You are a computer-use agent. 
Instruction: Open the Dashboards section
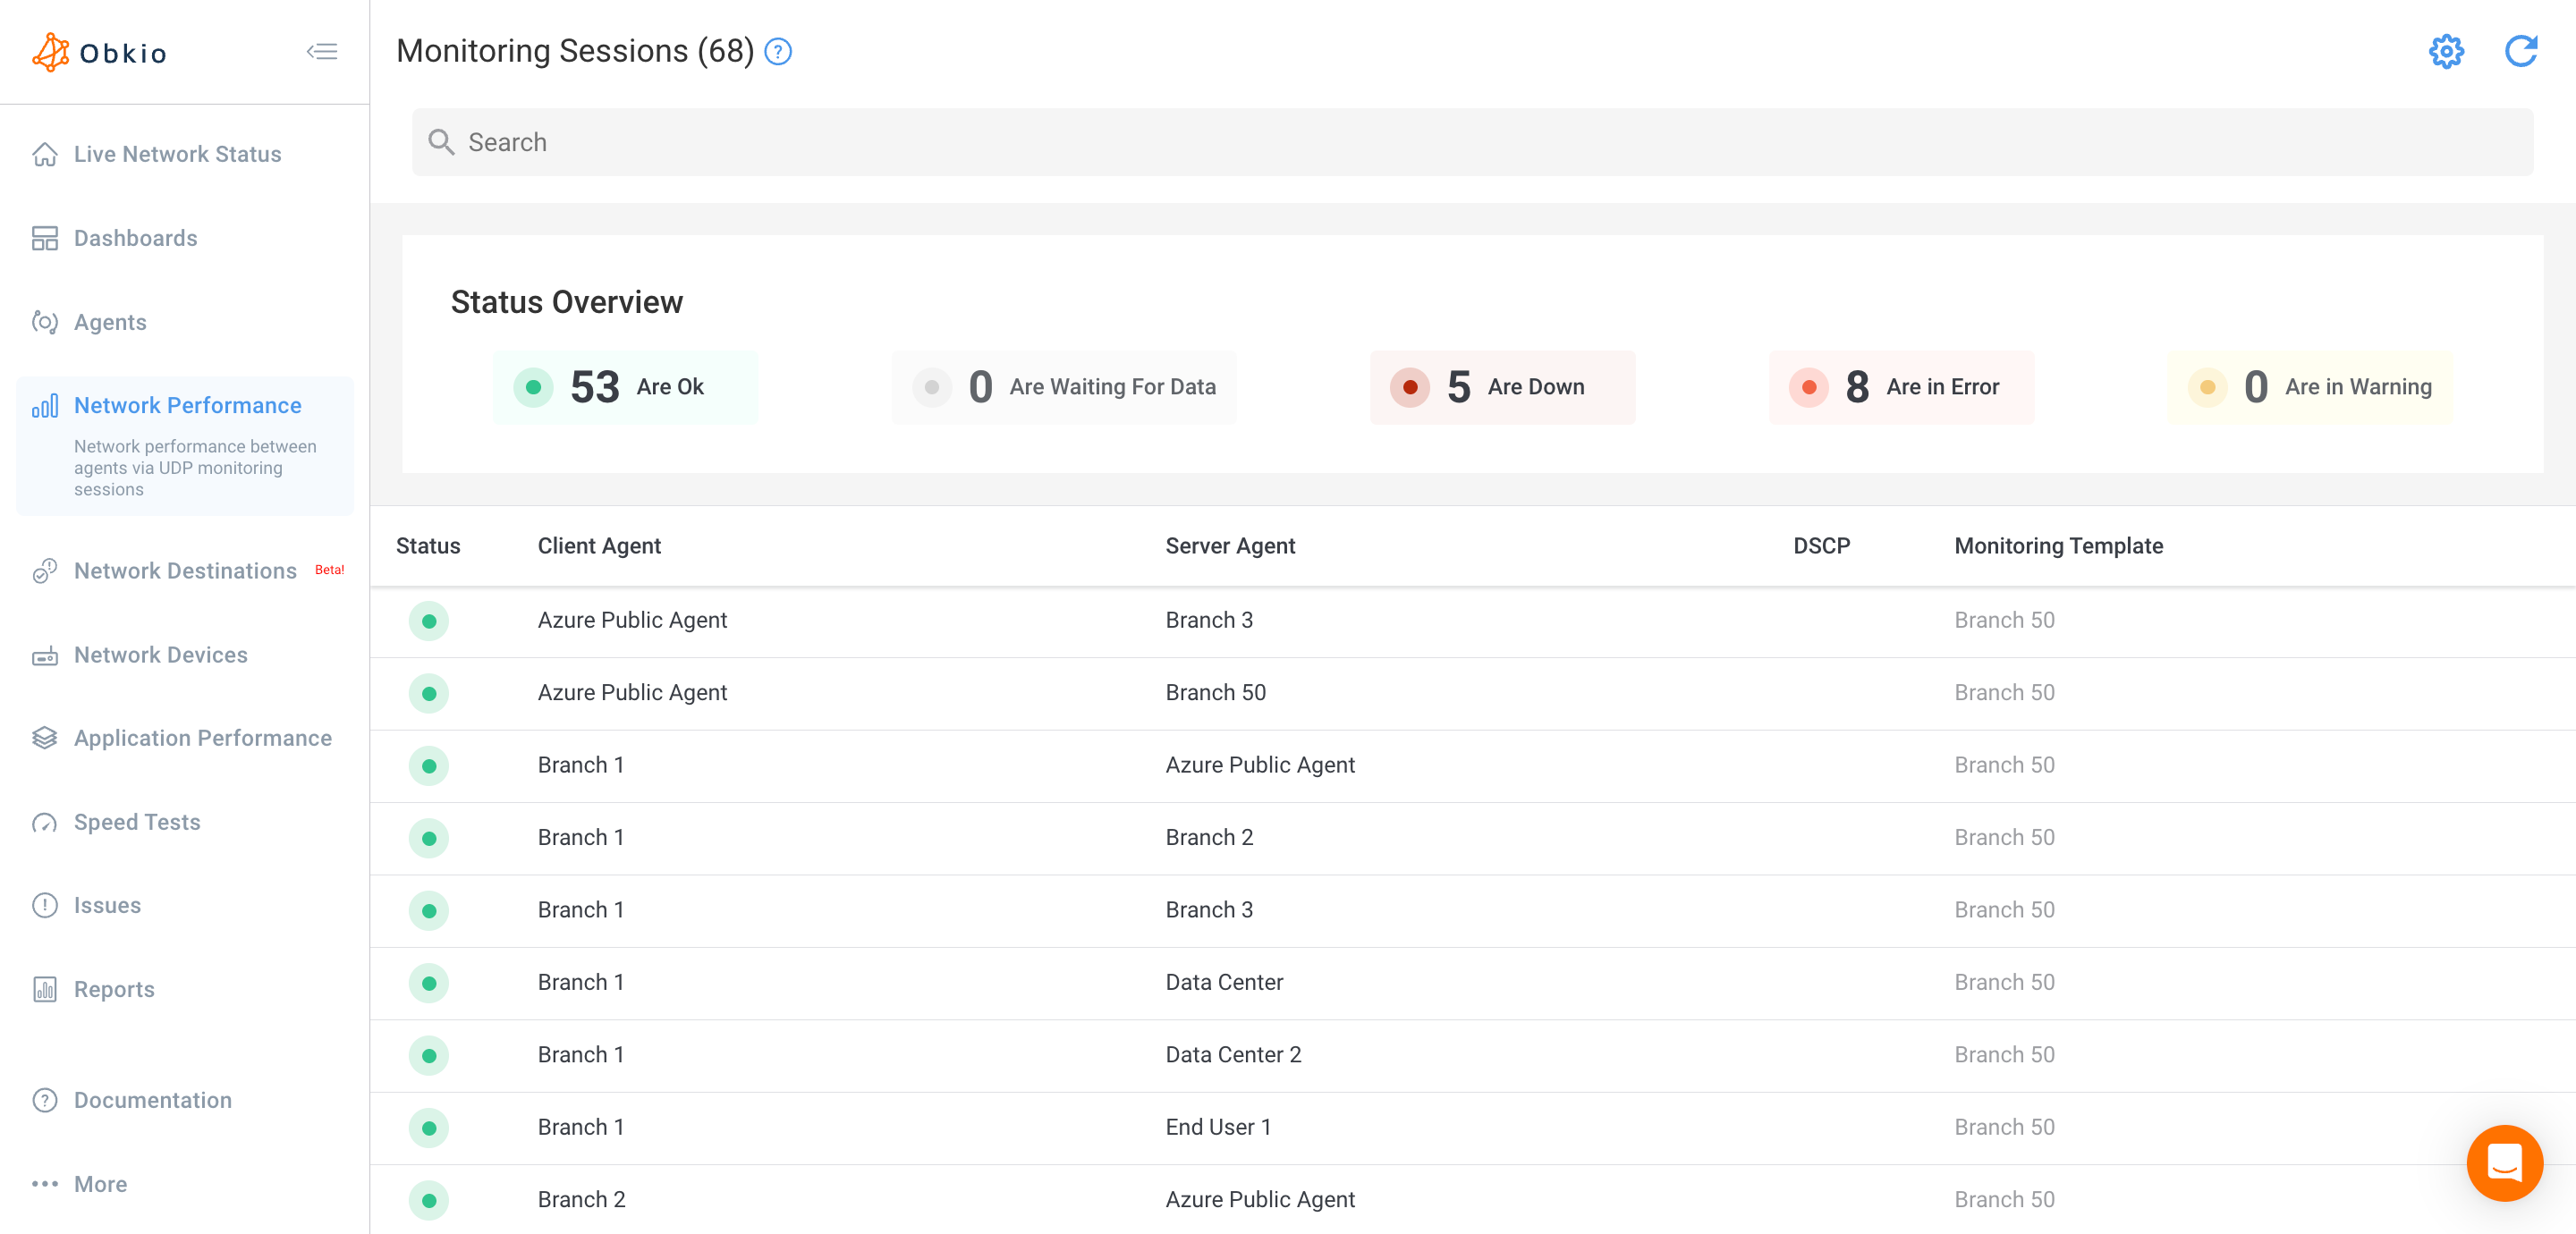pos(135,238)
